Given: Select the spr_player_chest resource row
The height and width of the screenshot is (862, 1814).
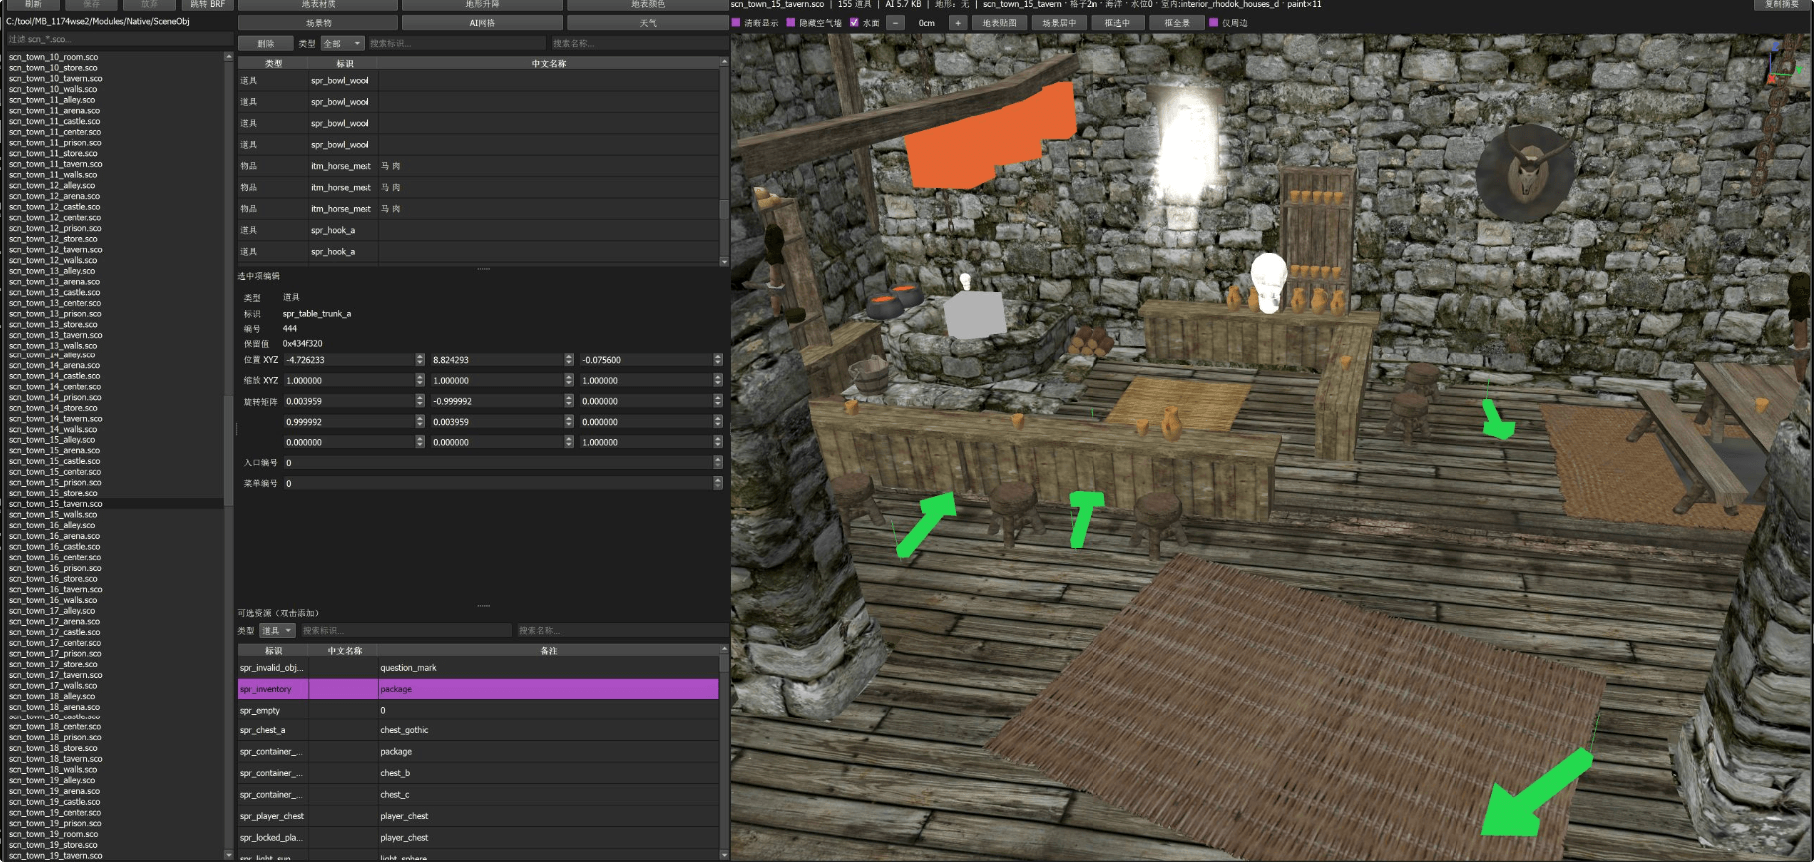Looking at the screenshot, I should (x=478, y=816).
